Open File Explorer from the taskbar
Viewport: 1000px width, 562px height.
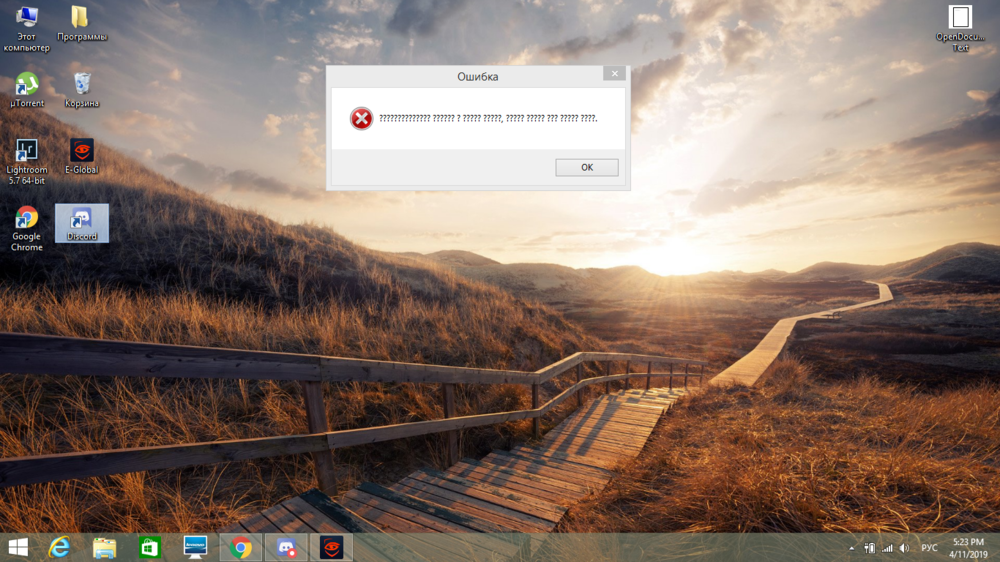pyautogui.click(x=104, y=547)
